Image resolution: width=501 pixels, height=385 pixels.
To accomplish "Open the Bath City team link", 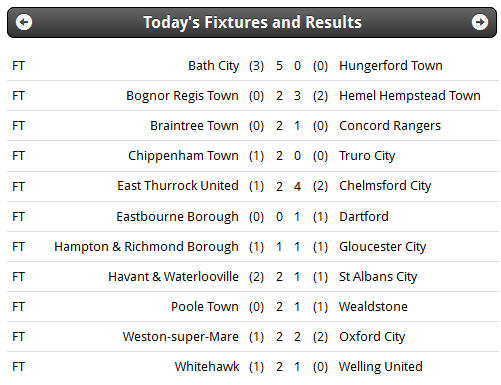I will [213, 66].
